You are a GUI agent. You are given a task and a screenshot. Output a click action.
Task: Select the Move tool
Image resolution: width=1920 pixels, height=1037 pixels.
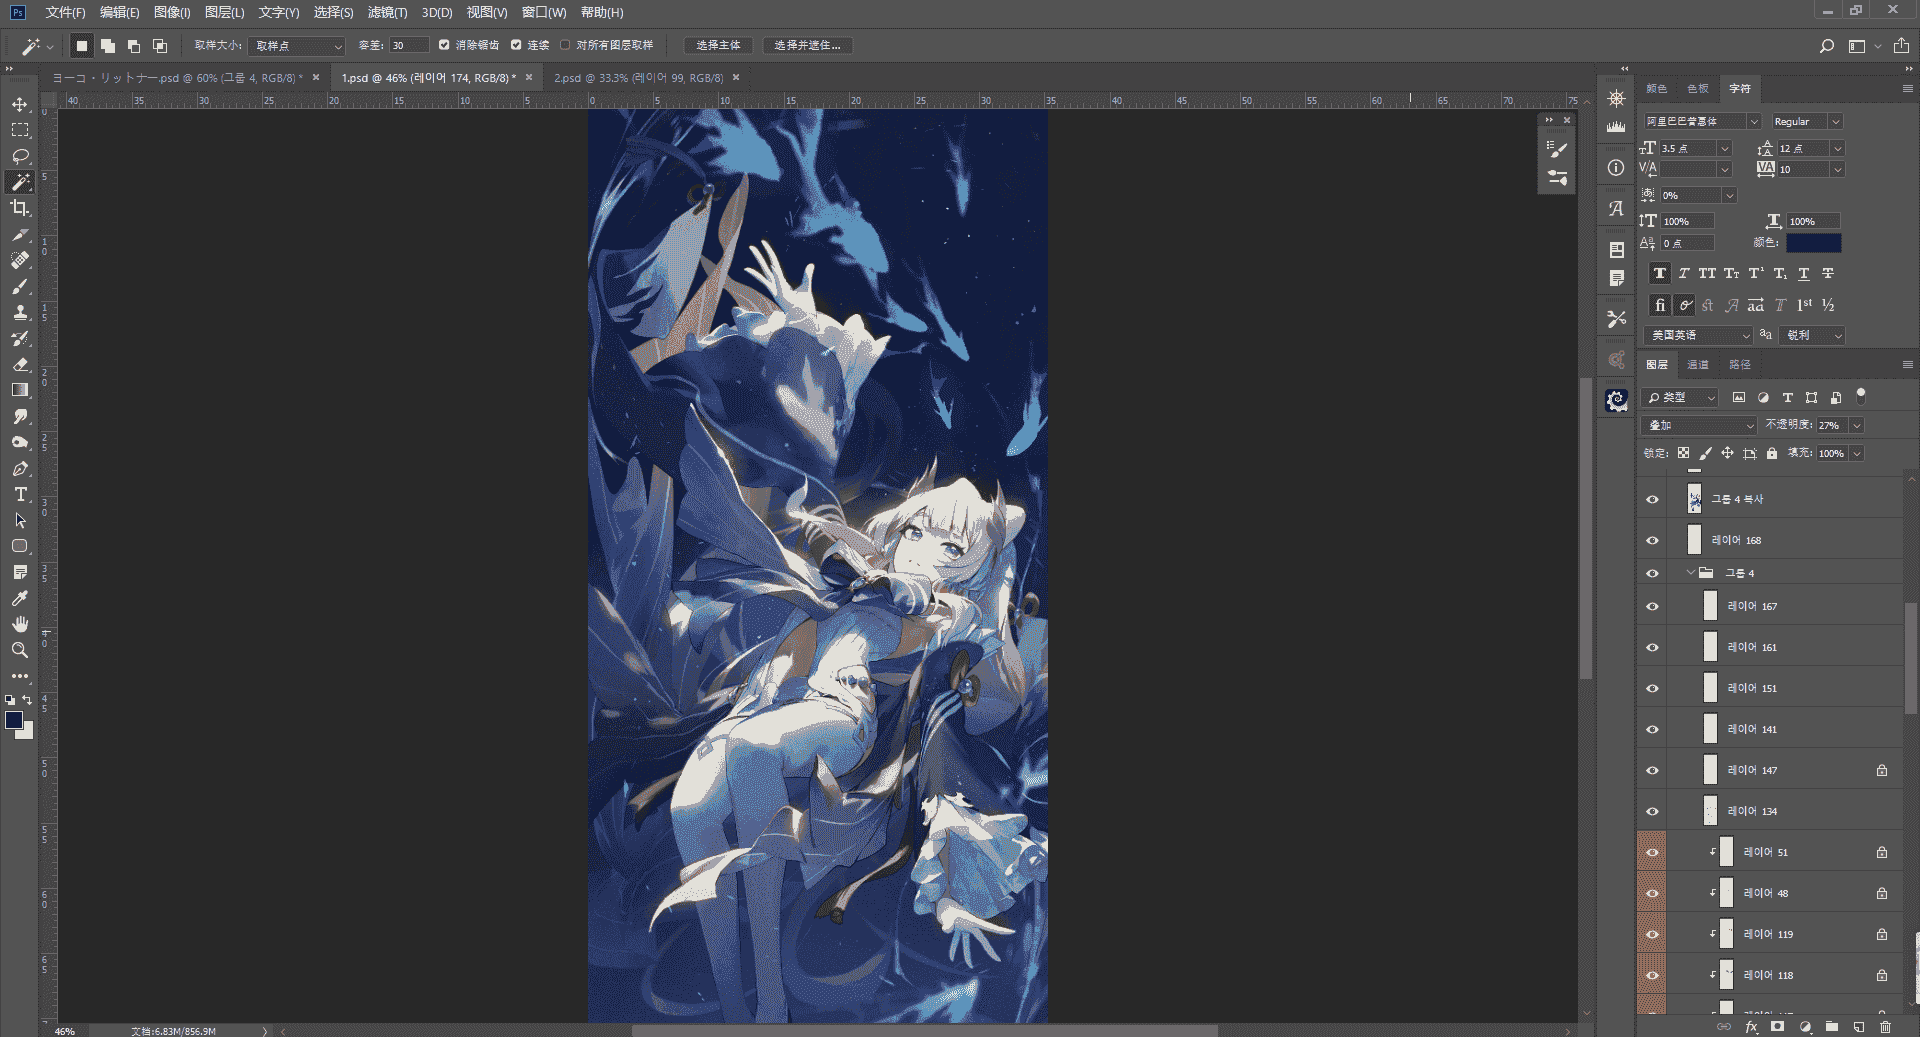pyautogui.click(x=20, y=104)
